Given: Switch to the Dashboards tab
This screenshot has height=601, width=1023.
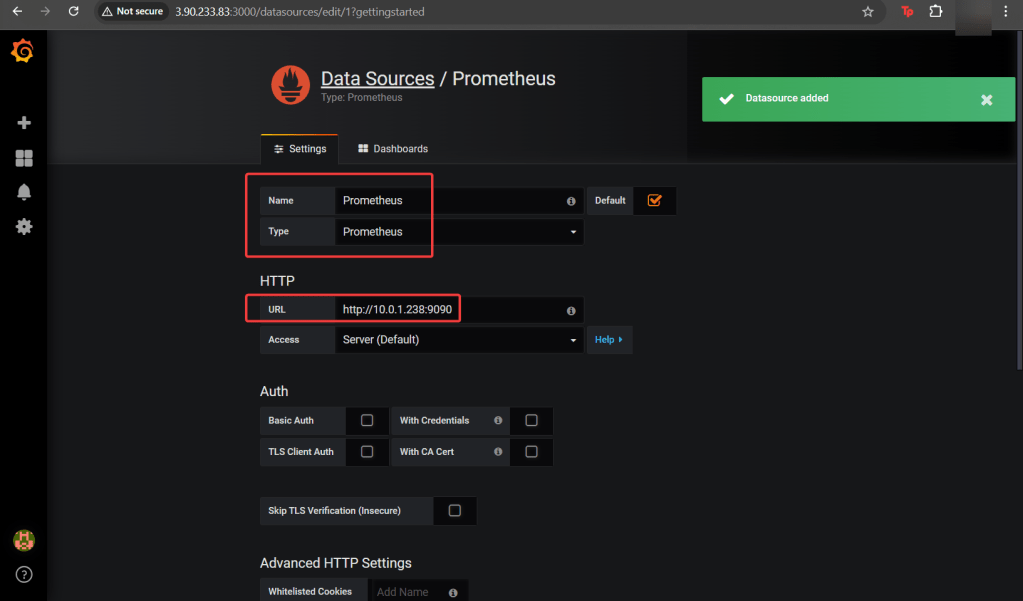Looking at the screenshot, I should (x=392, y=149).
